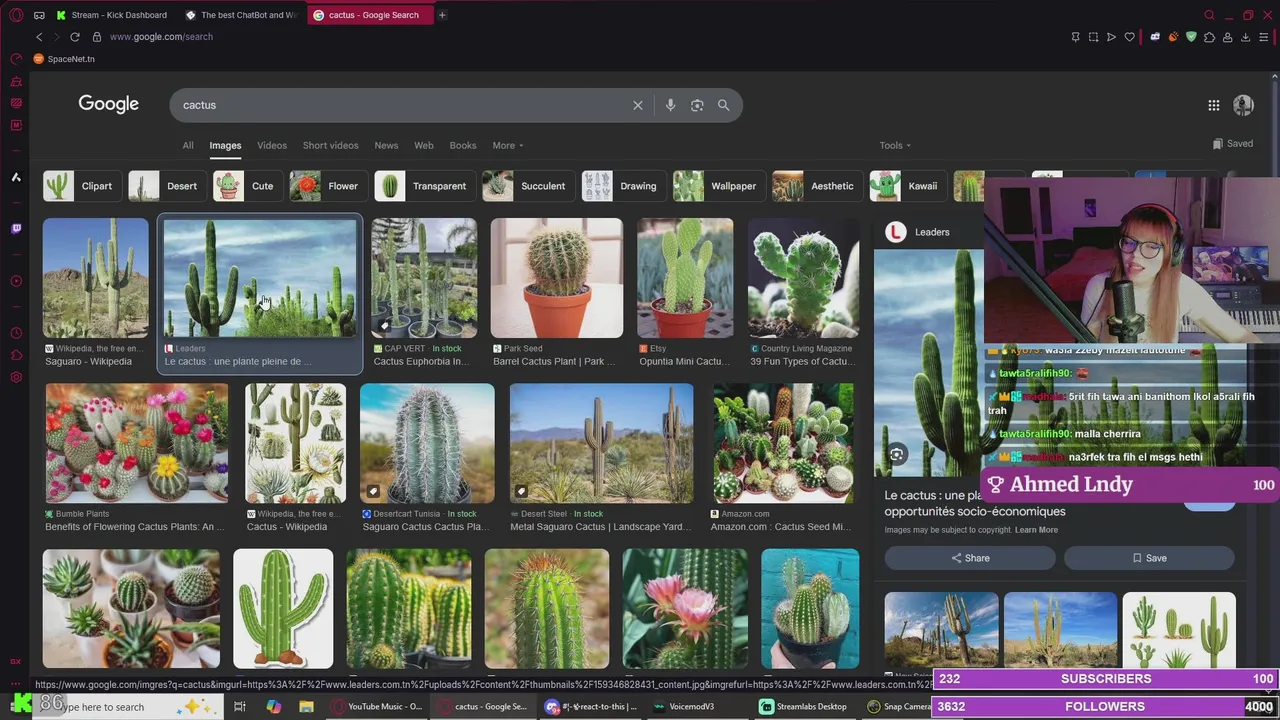Open settings gear in Opera sidebar

16,377
